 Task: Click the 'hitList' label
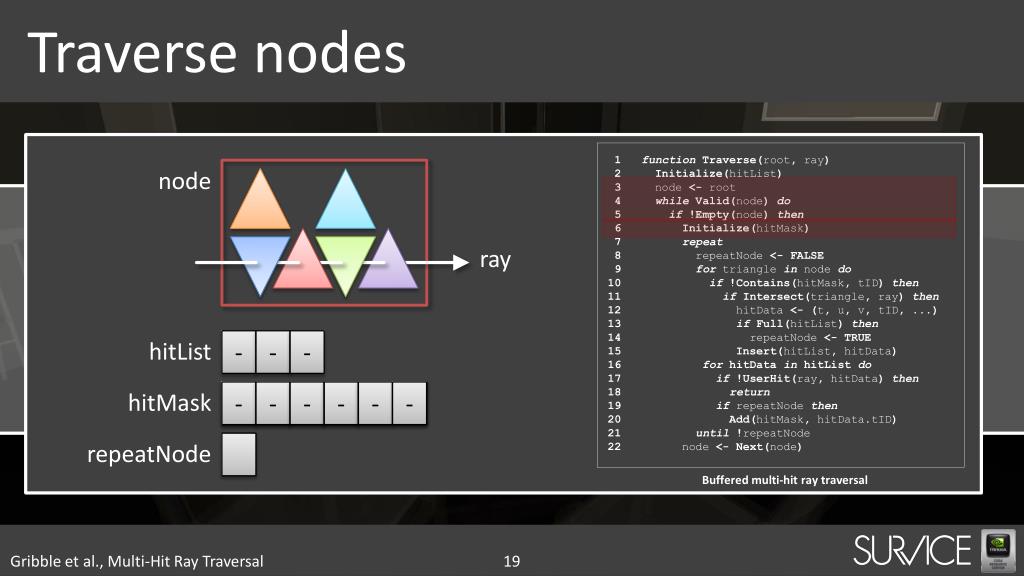pos(180,351)
